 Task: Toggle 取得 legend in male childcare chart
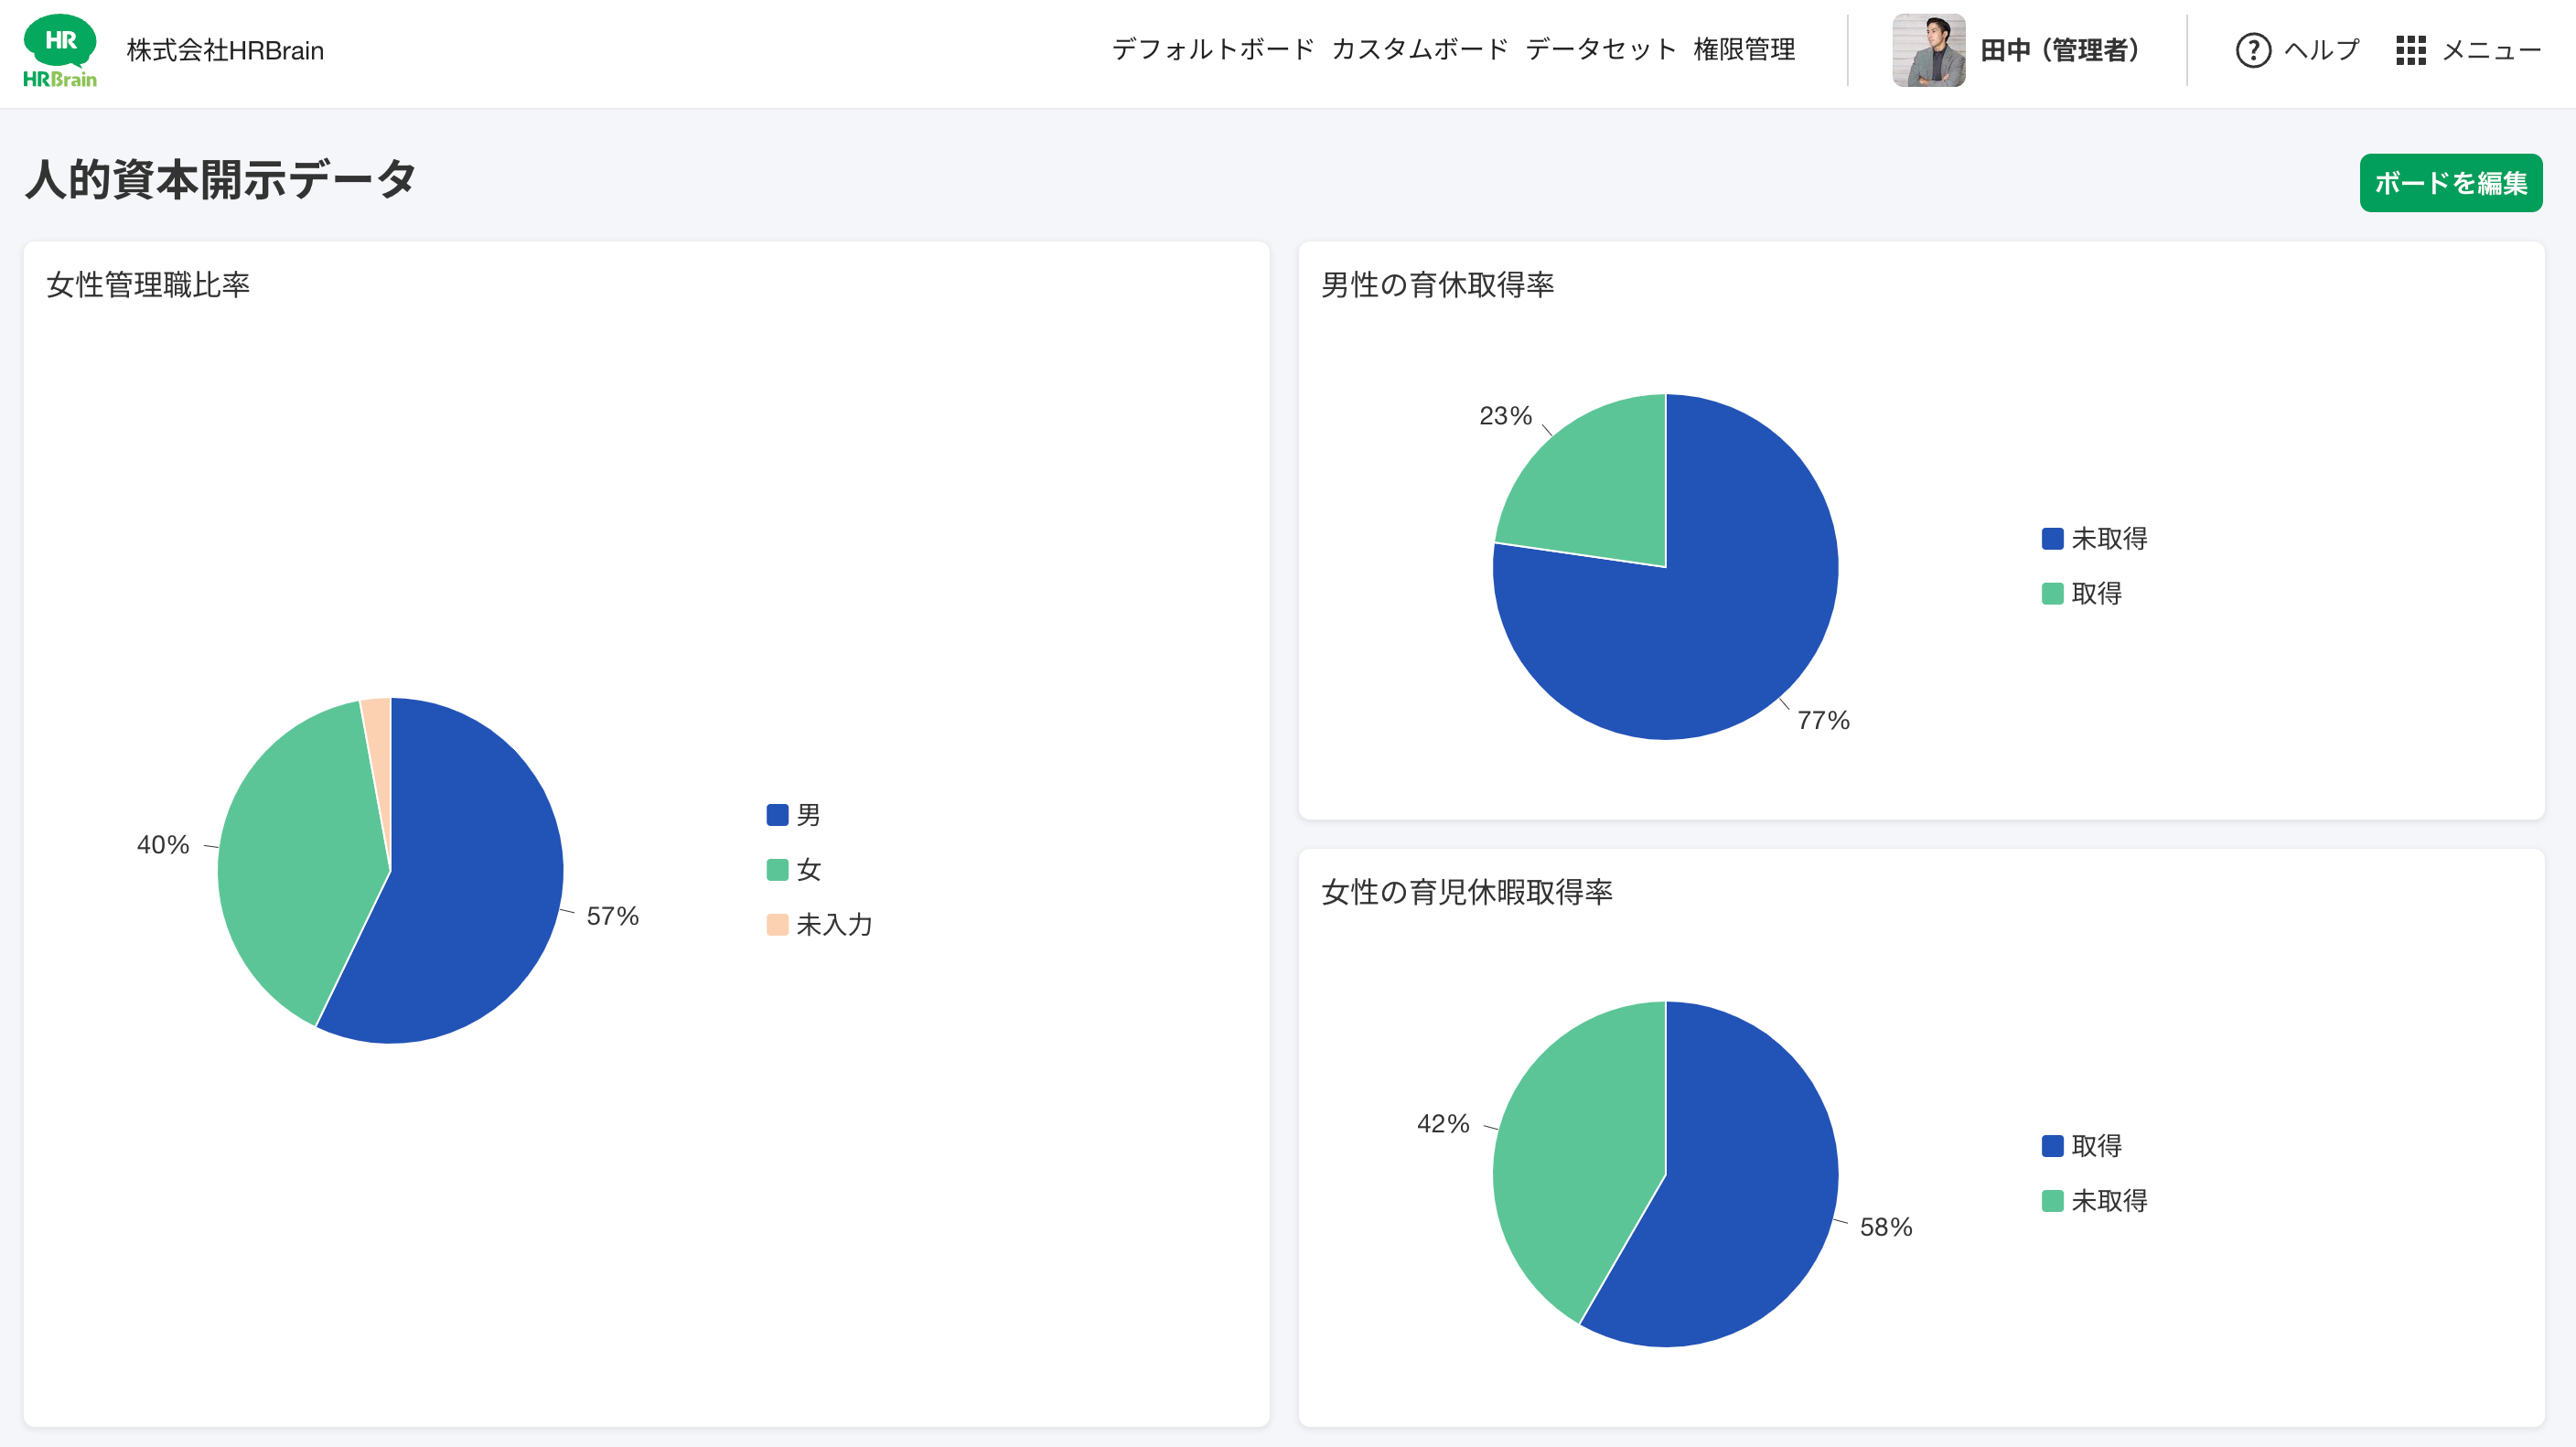2052,594
